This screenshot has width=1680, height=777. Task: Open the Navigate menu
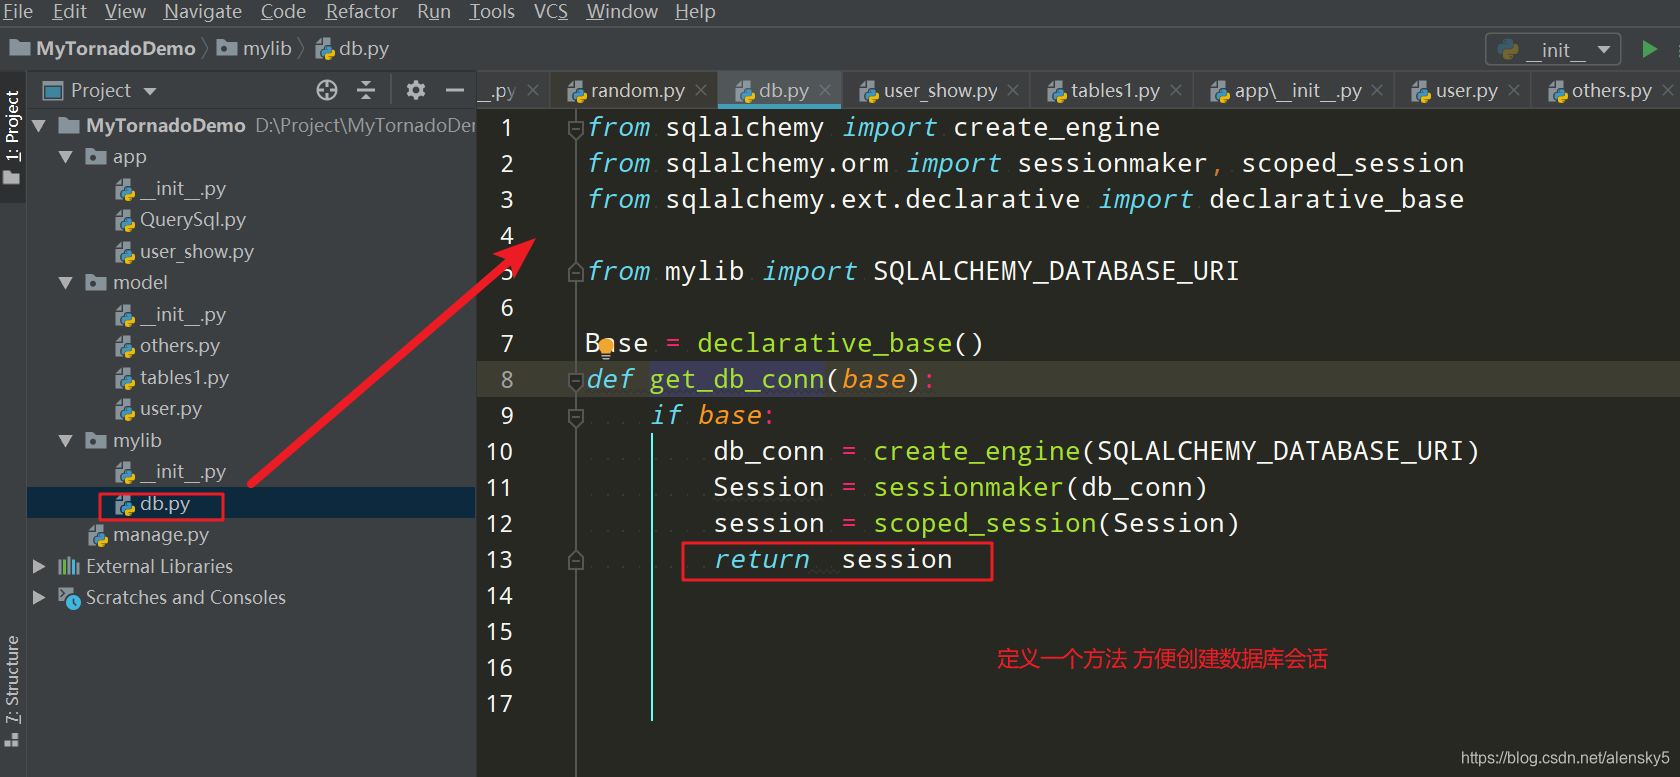(x=203, y=11)
